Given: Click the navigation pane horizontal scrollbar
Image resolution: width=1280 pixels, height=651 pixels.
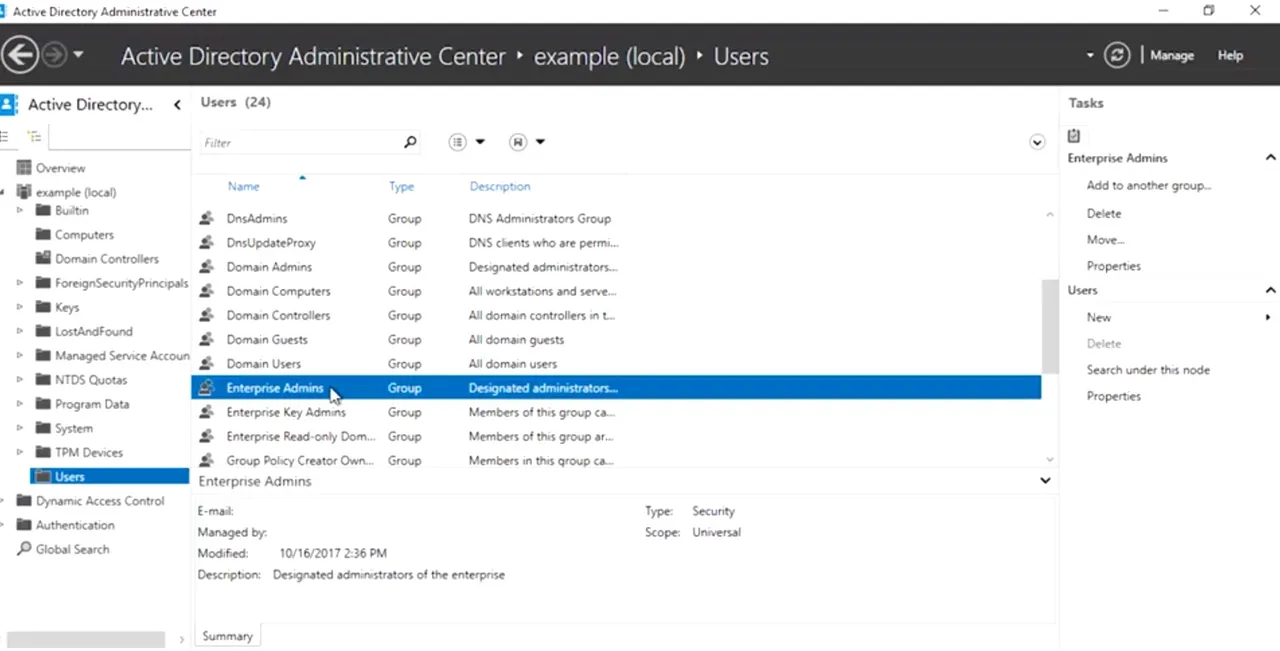Looking at the screenshot, I should tap(86, 639).
